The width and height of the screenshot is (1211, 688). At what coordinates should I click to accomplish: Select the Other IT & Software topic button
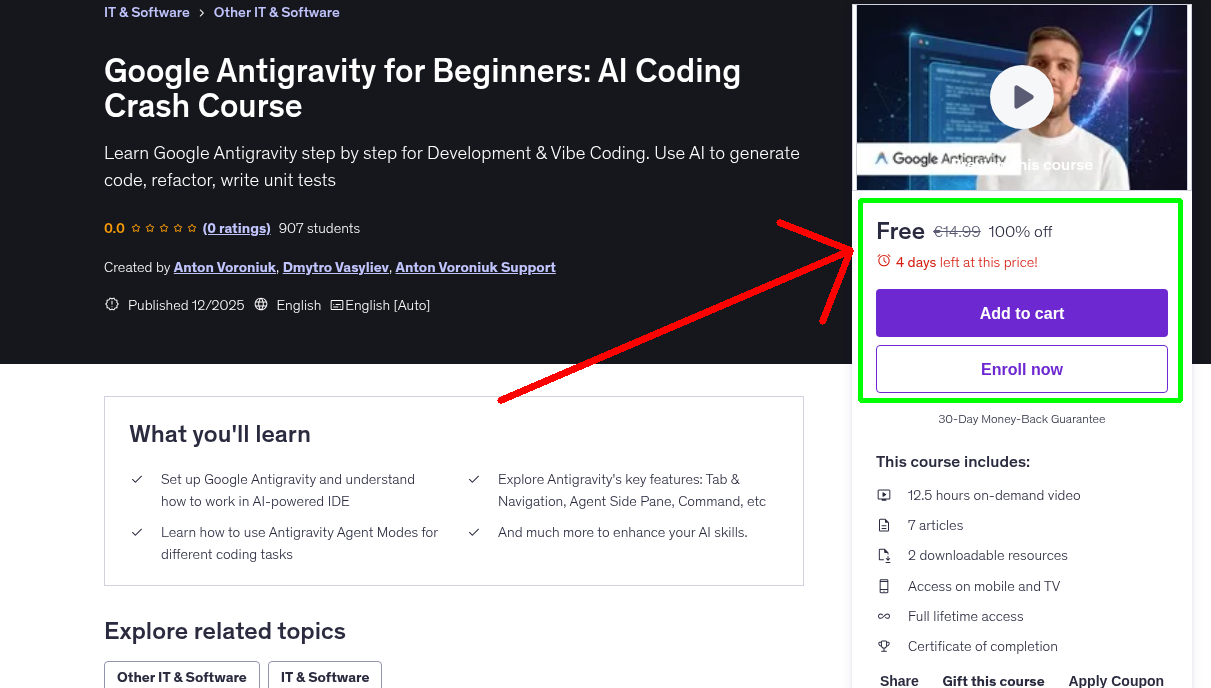(x=181, y=677)
